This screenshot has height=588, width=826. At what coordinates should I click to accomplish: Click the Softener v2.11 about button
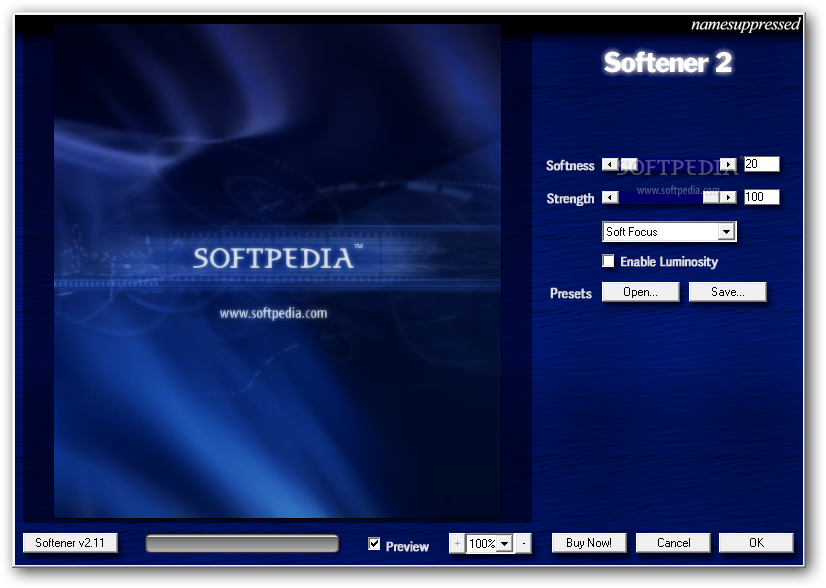(x=70, y=543)
